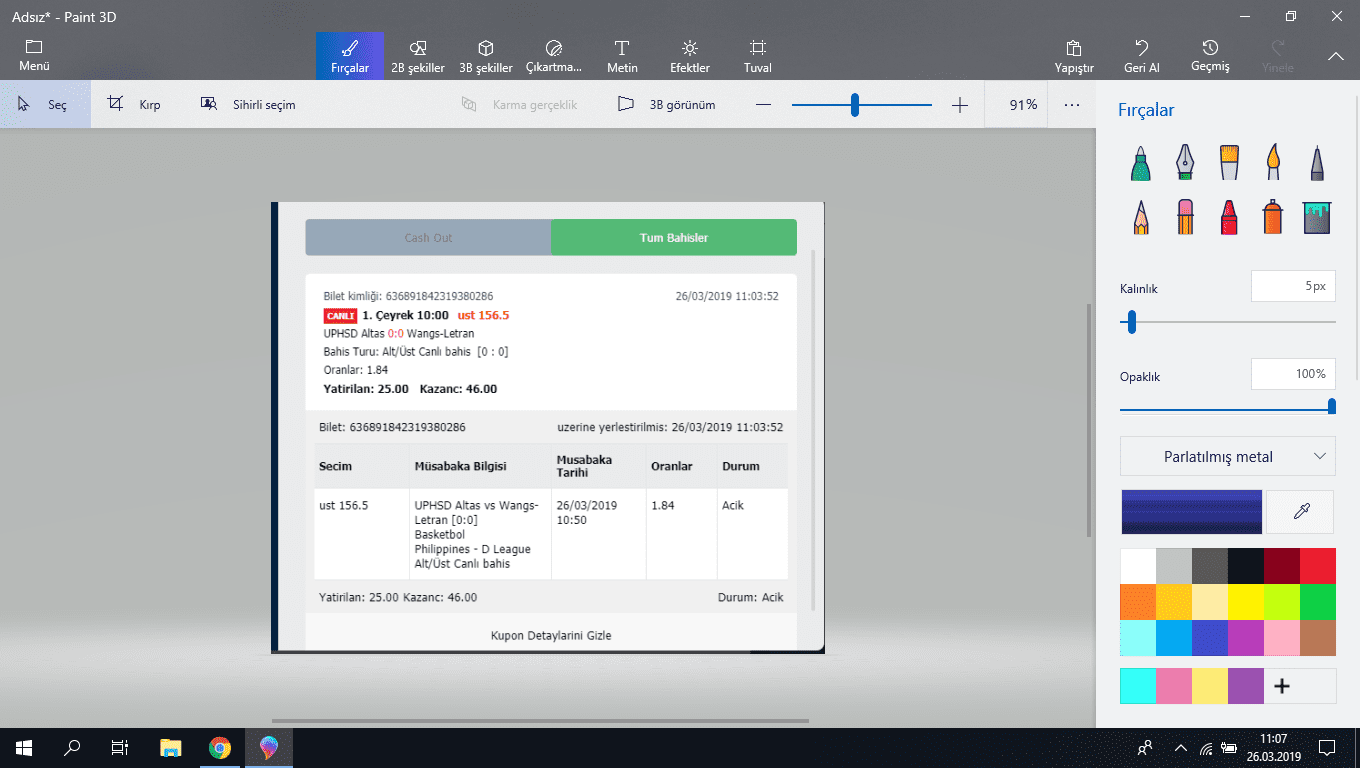Open the Metin text tab
The image size is (1360, 768).
[622, 56]
